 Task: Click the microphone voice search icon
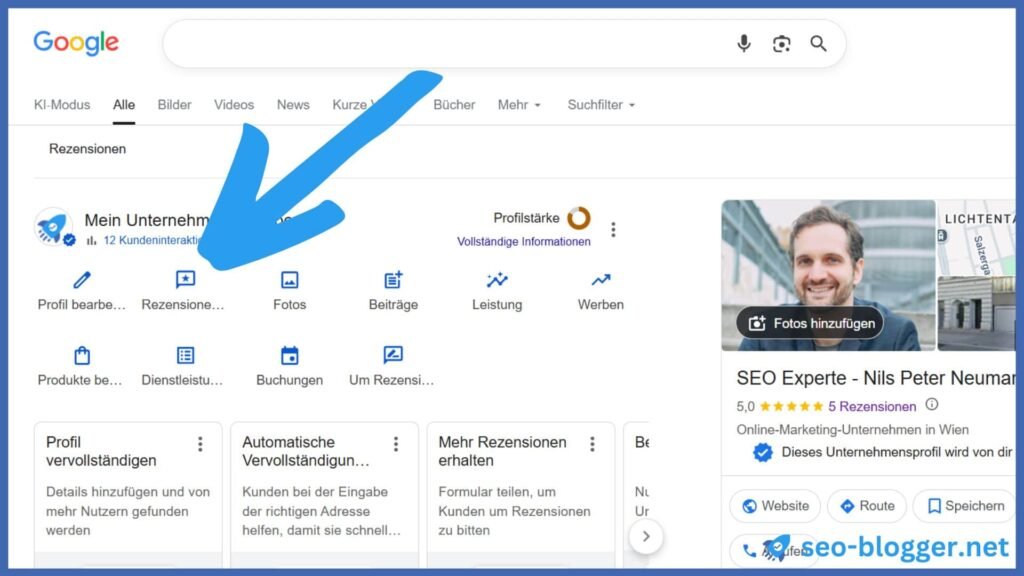coord(743,44)
